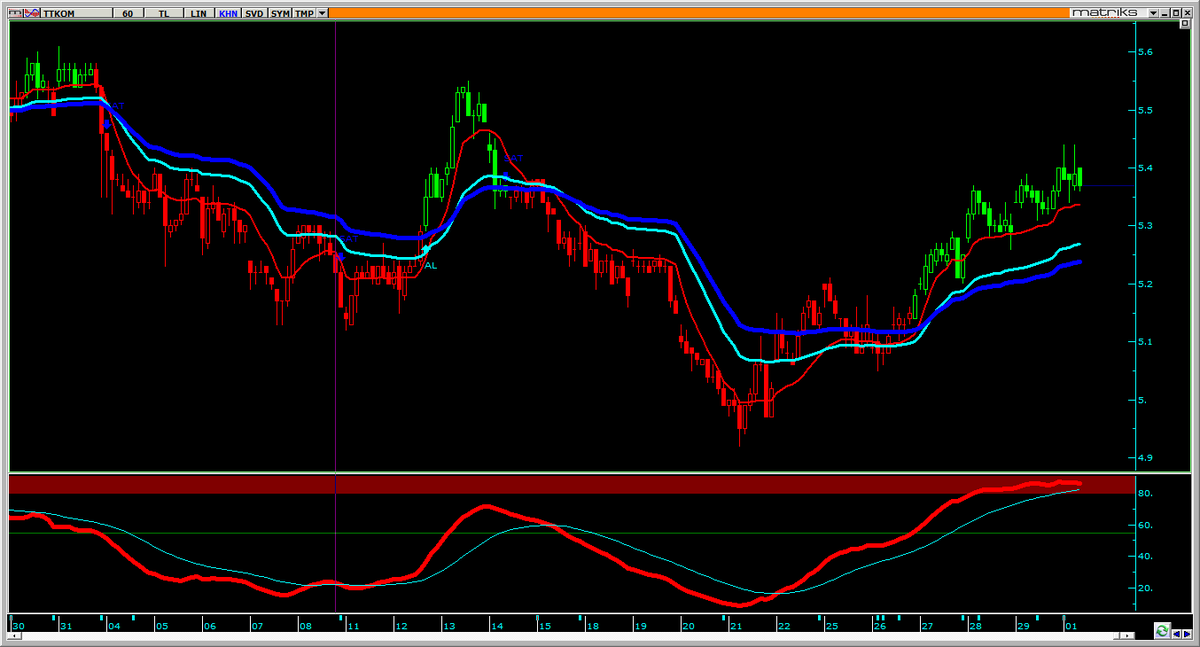Viewport: 1200px width, 647px height.
Task: Click price label 5.6 on price axis
Action: click(1146, 52)
